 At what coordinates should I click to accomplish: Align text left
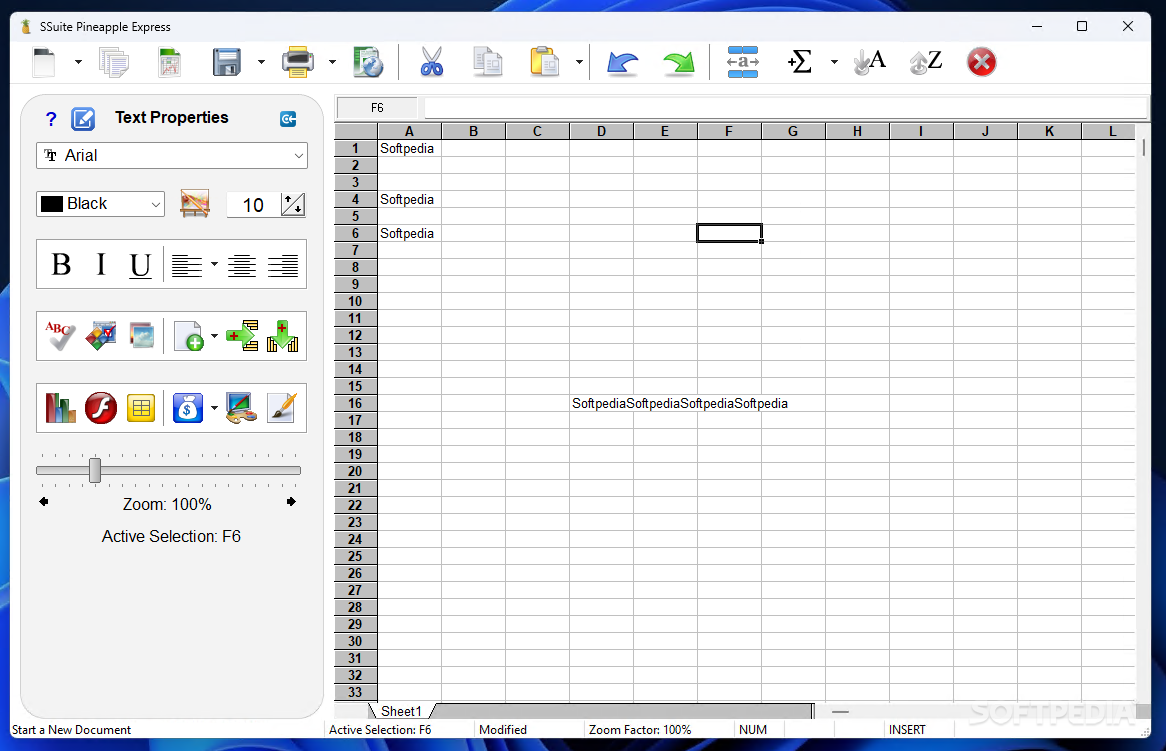(x=187, y=265)
